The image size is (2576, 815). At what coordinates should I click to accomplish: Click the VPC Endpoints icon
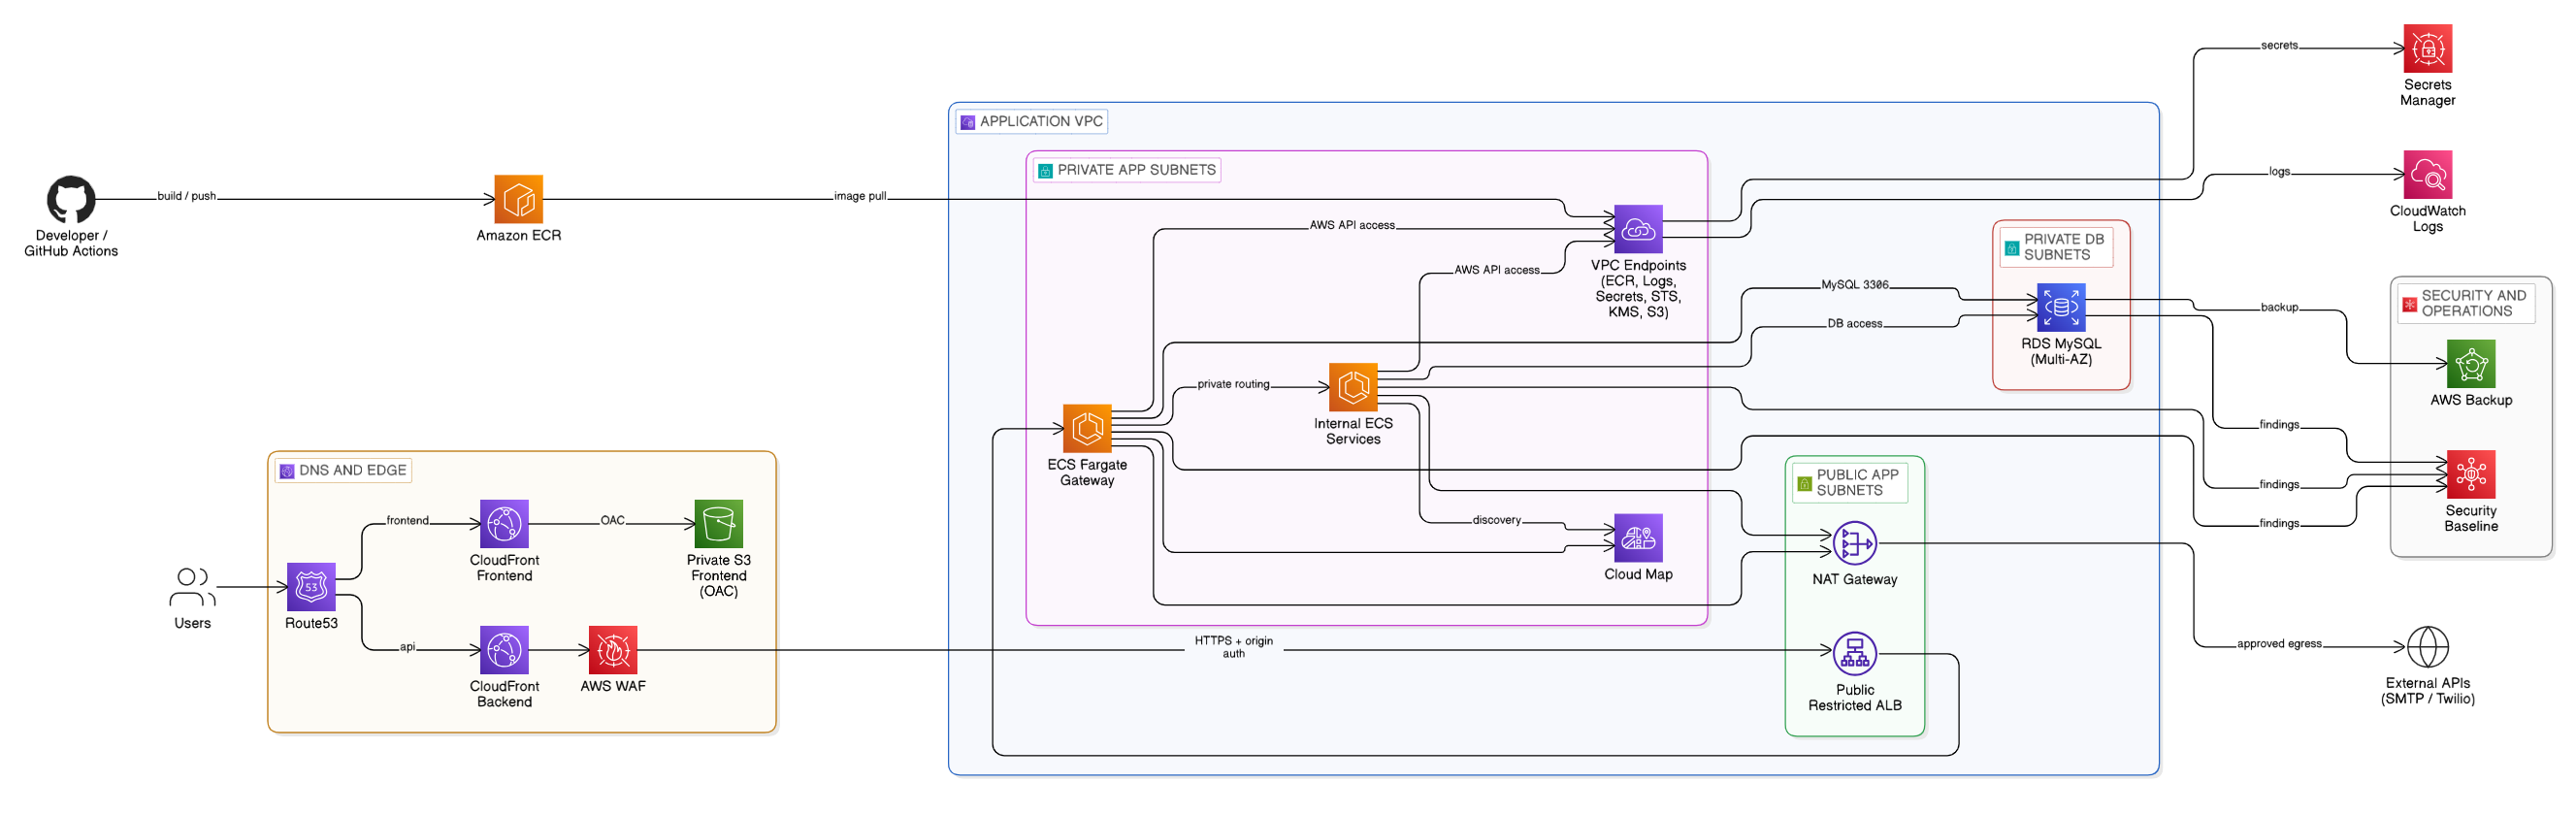pos(1638,229)
